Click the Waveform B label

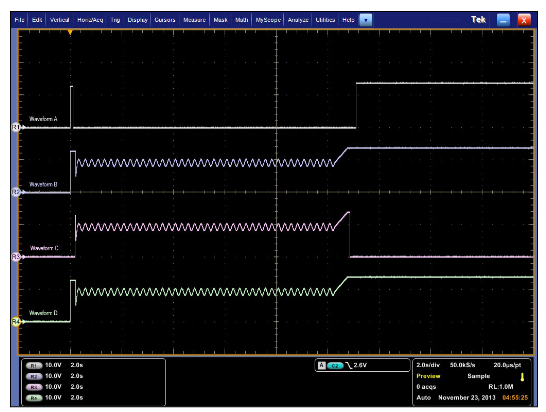pos(43,184)
